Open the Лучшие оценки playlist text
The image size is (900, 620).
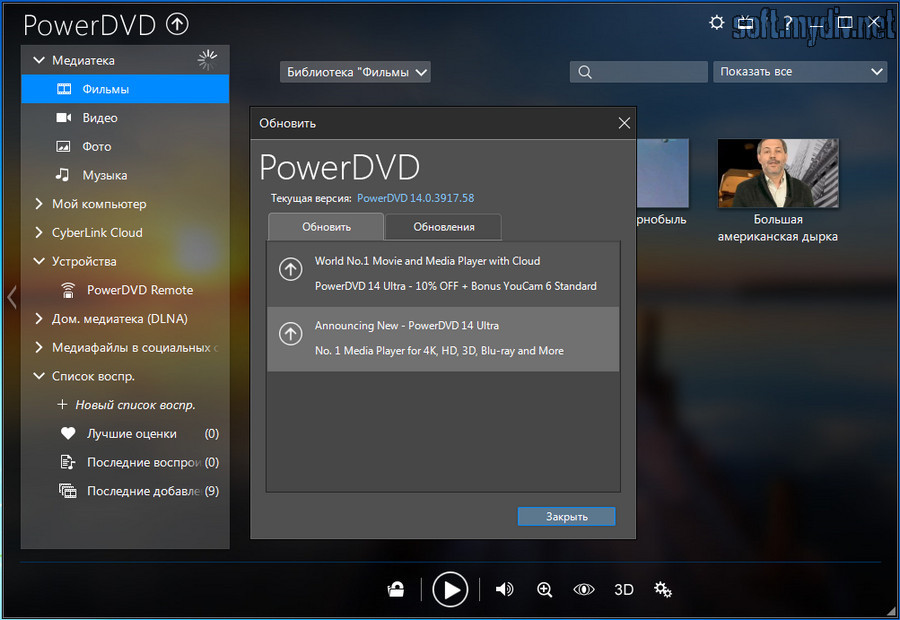(x=131, y=433)
